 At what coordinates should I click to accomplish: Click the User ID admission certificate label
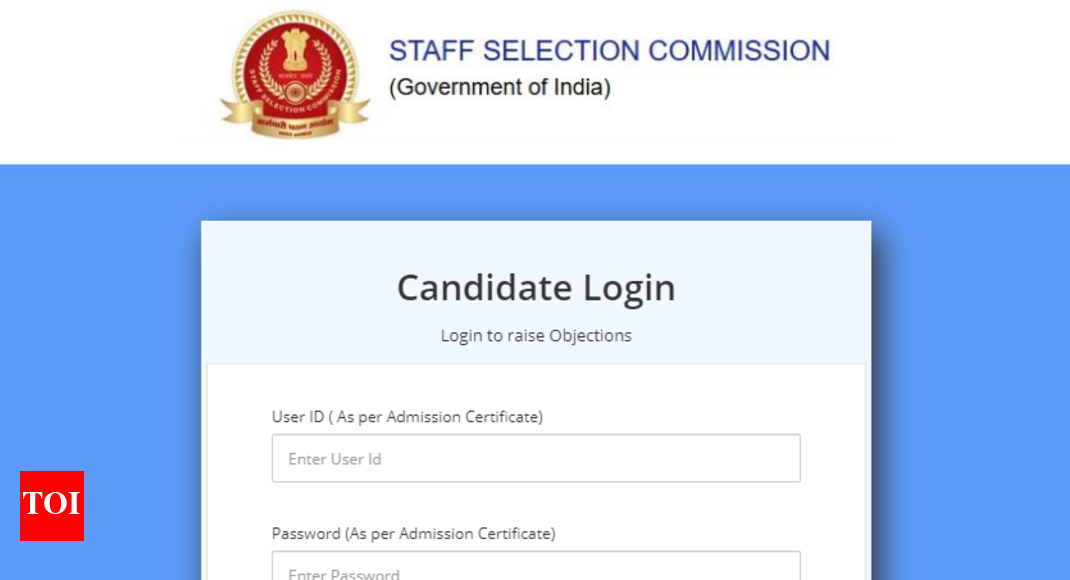(x=407, y=416)
